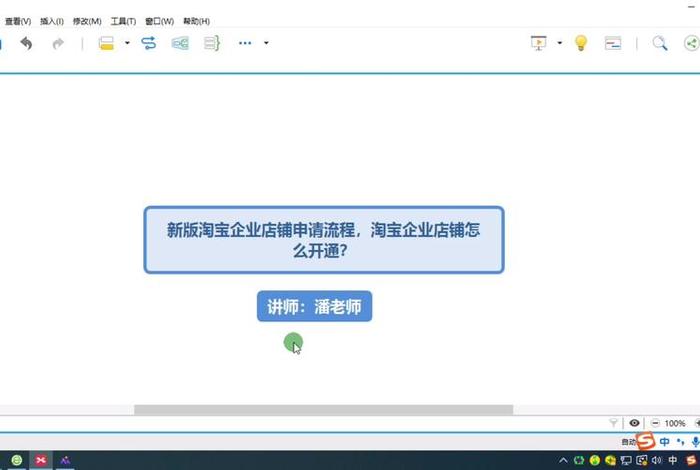Click the display settings tray icon

(x=642, y=460)
